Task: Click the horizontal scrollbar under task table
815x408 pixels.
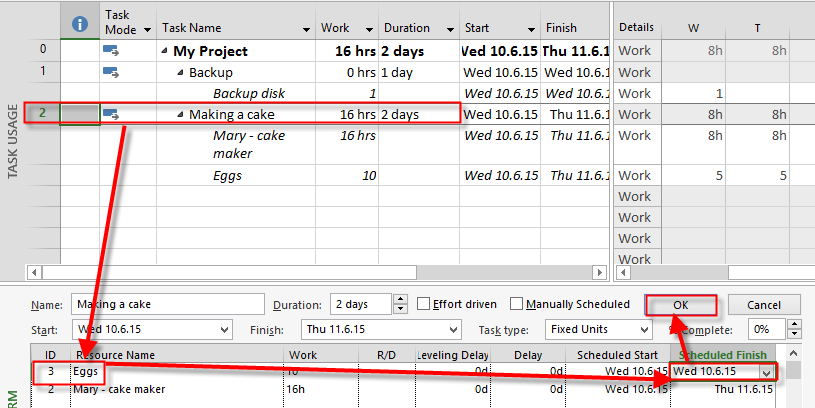Action: [x=320, y=271]
